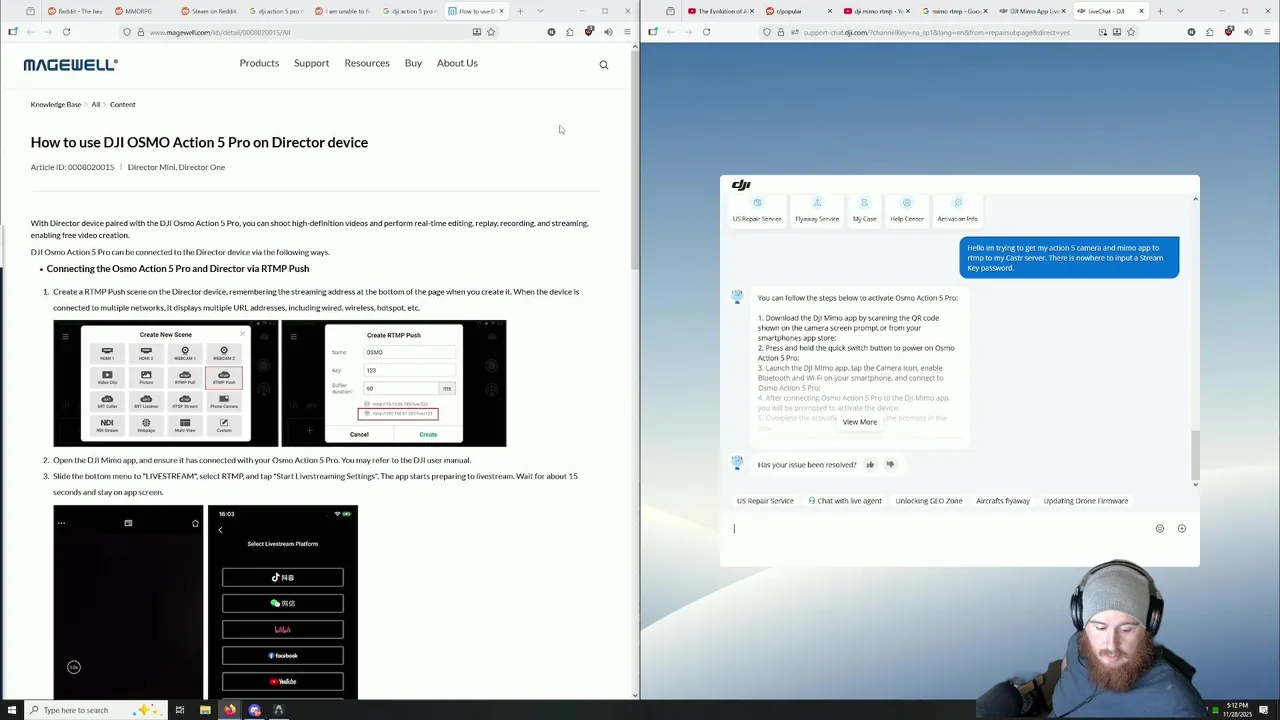Click the Magewell page vertical scrollbar

pyautogui.click(x=635, y=160)
